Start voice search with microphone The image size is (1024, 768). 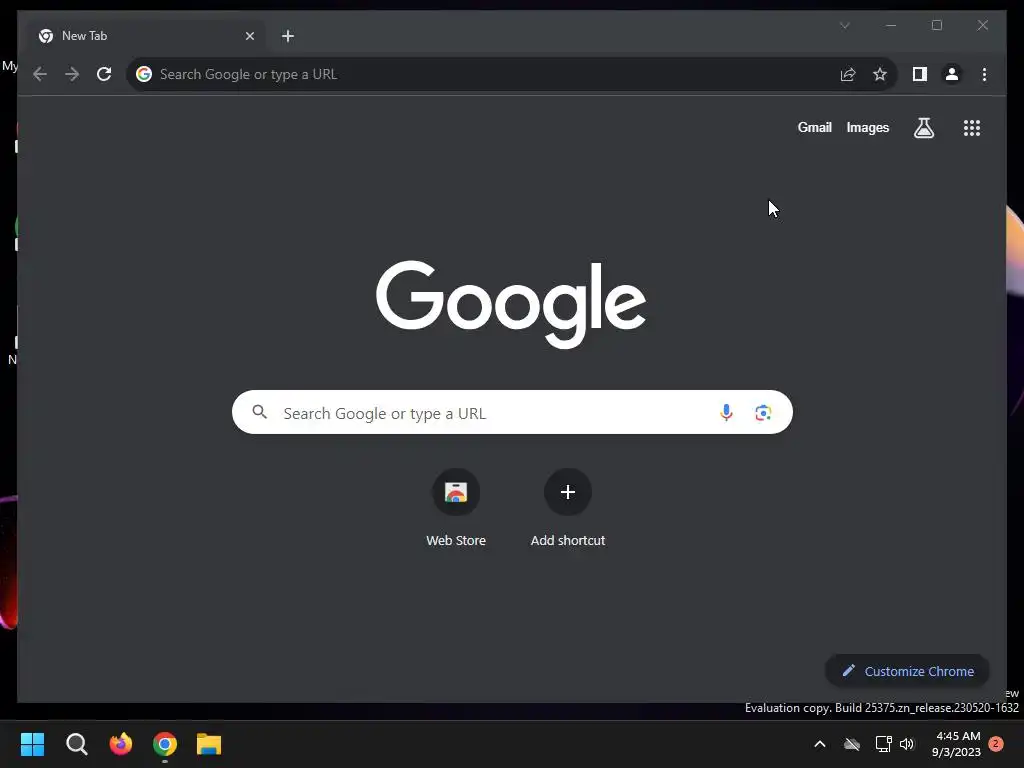point(726,413)
